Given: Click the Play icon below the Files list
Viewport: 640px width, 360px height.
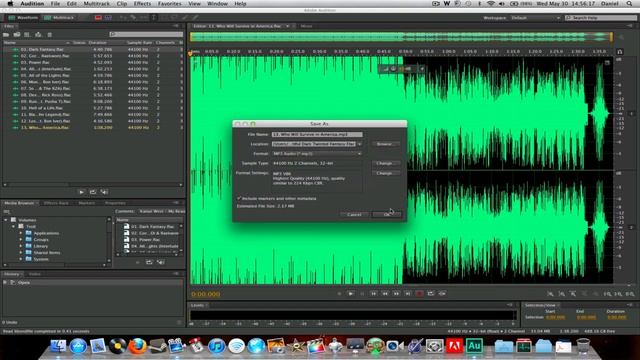Looking at the screenshot, I should [81, 192].
